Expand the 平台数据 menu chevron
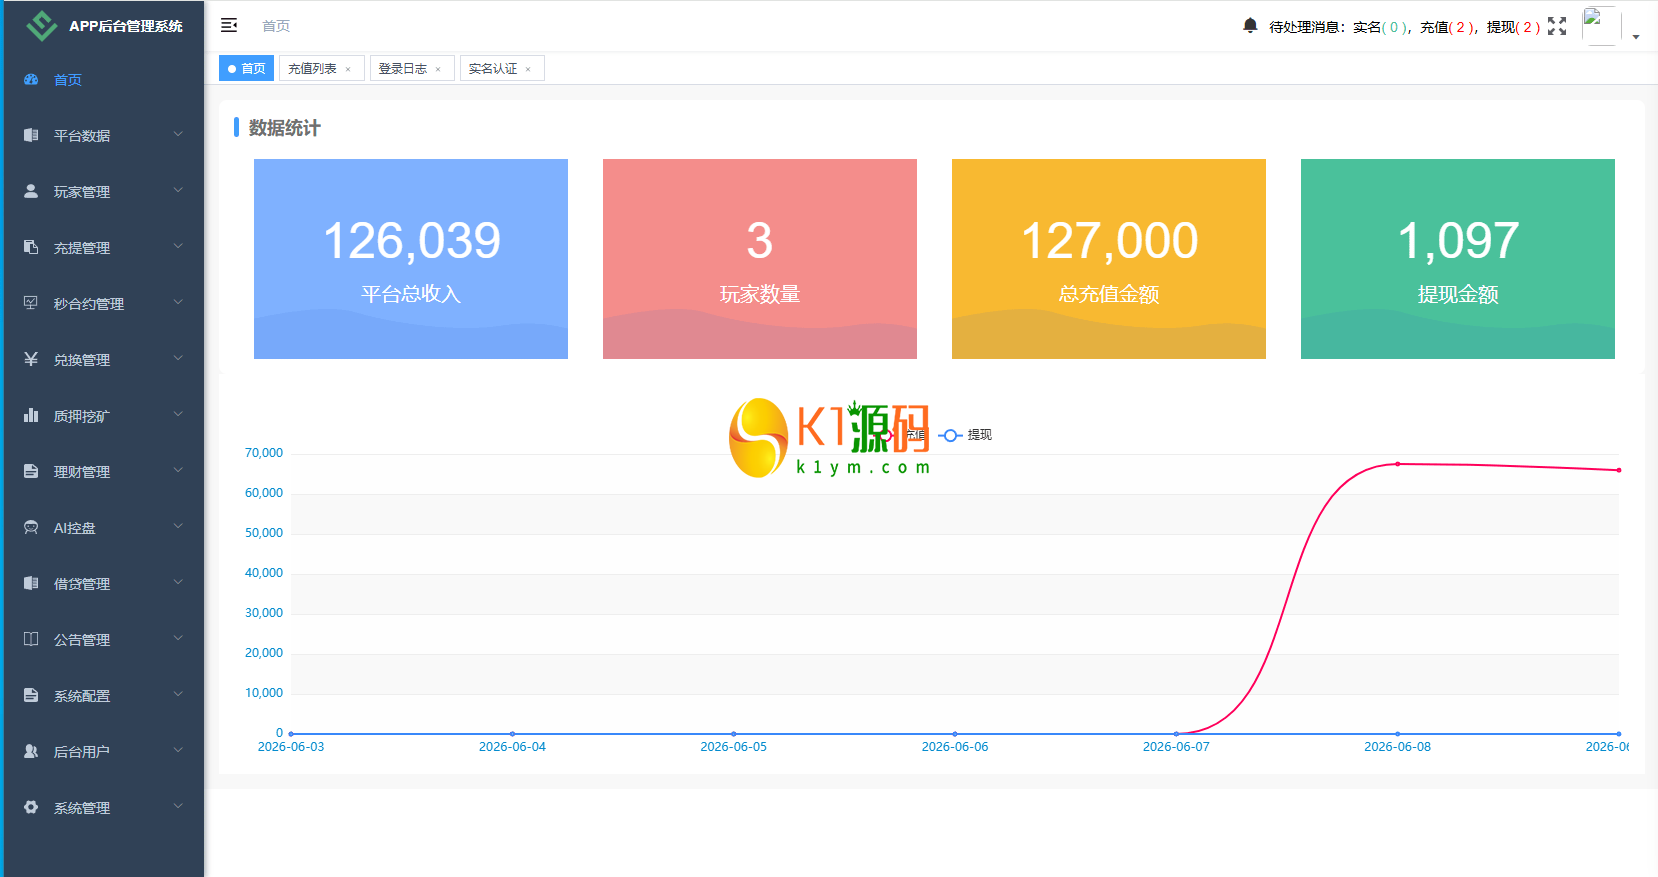This screenshot has width=1658, height=877. click(x=178, y=134)
